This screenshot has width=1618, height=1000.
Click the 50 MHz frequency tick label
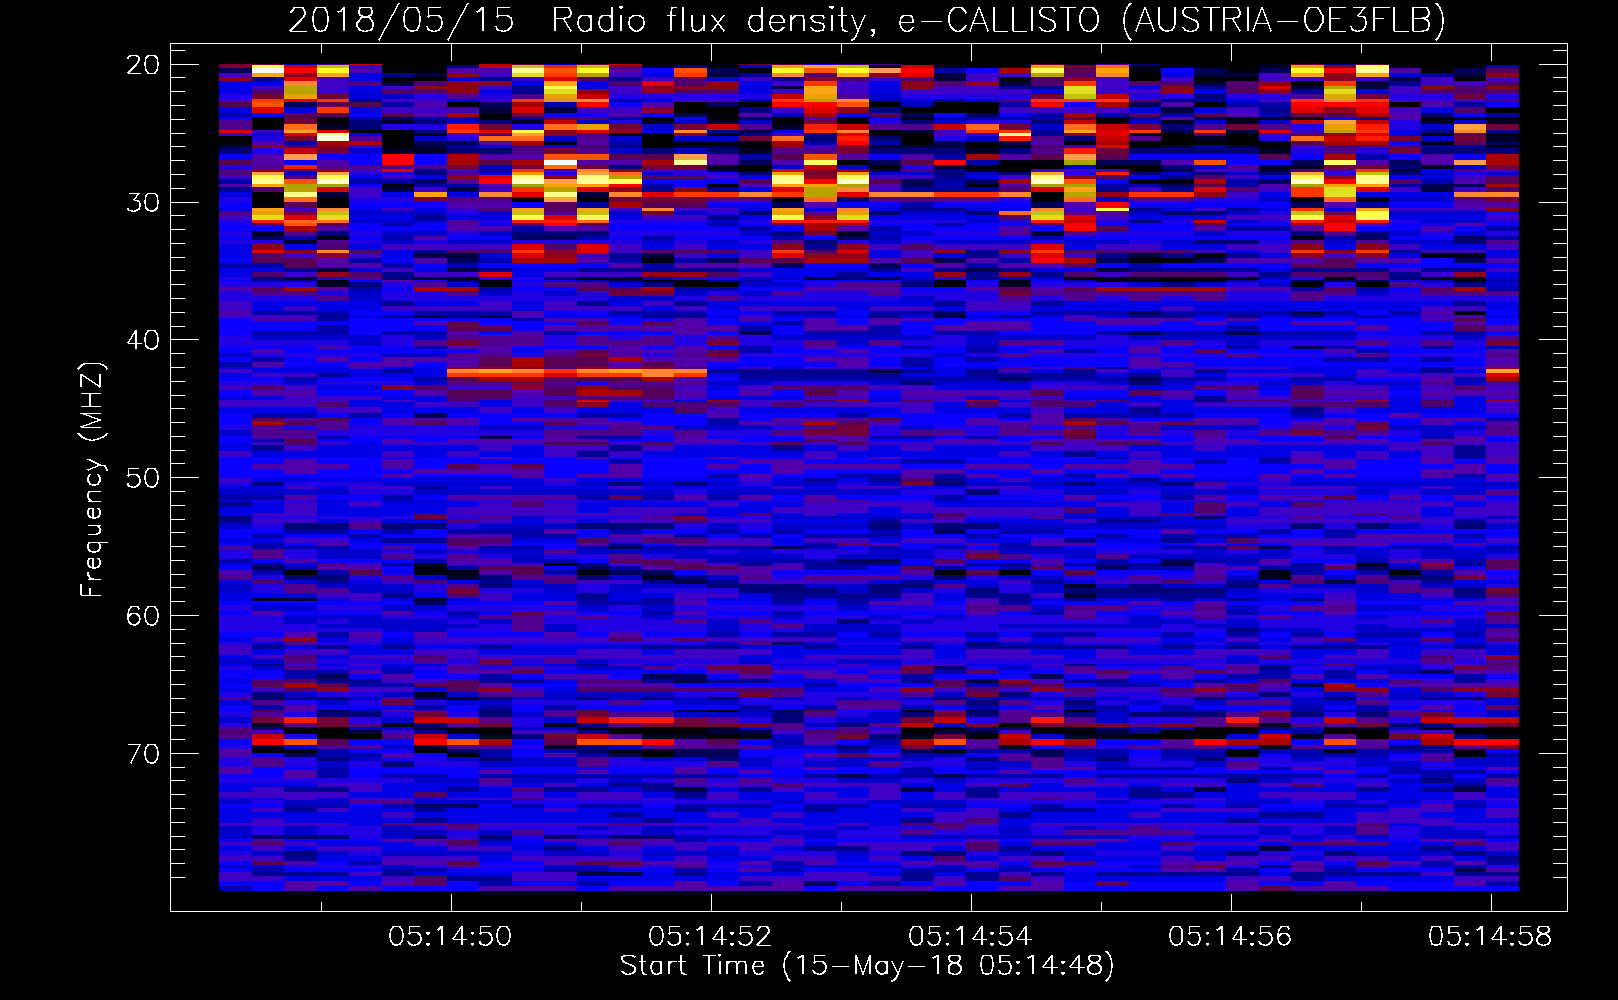[x=144, y=478]
